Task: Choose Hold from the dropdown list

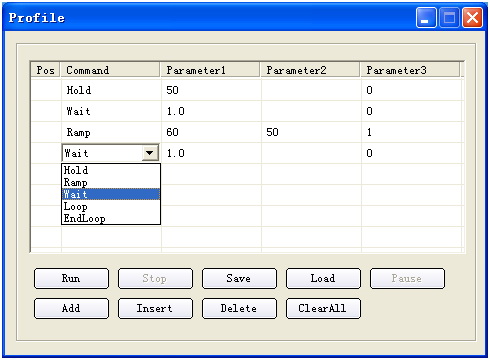Action: [111, 170]
